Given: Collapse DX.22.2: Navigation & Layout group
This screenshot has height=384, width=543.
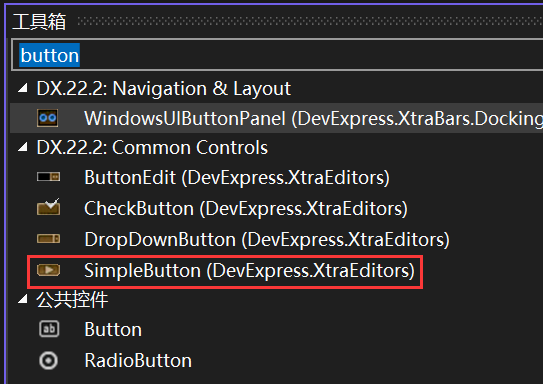Looking at the screenshot, I should [x=23, y=88].
